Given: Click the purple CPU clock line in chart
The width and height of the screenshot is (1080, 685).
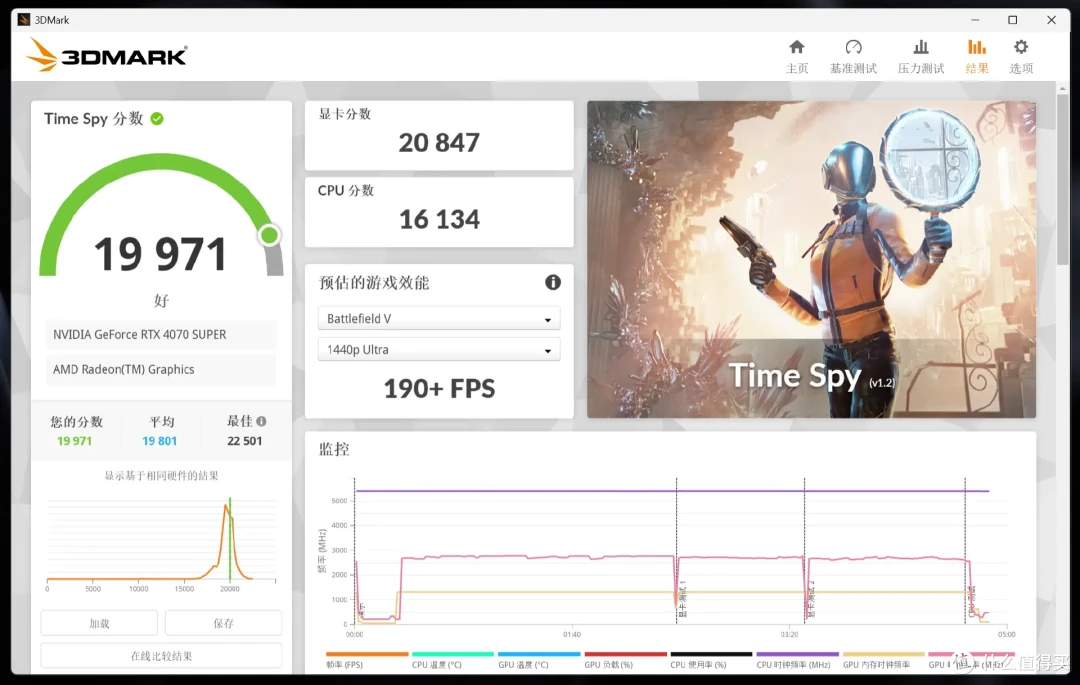Looking at the screenshot, I should click(x=672, y=491).
